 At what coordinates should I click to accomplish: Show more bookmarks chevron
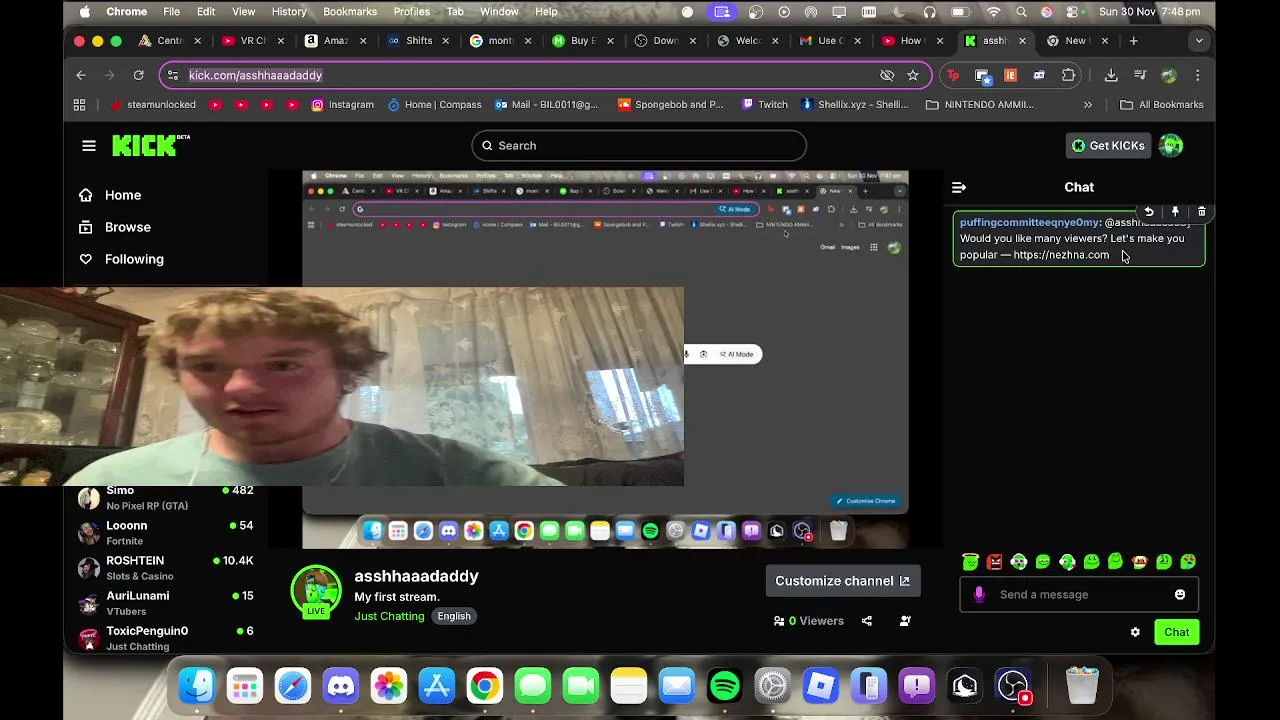[1088, 104]
